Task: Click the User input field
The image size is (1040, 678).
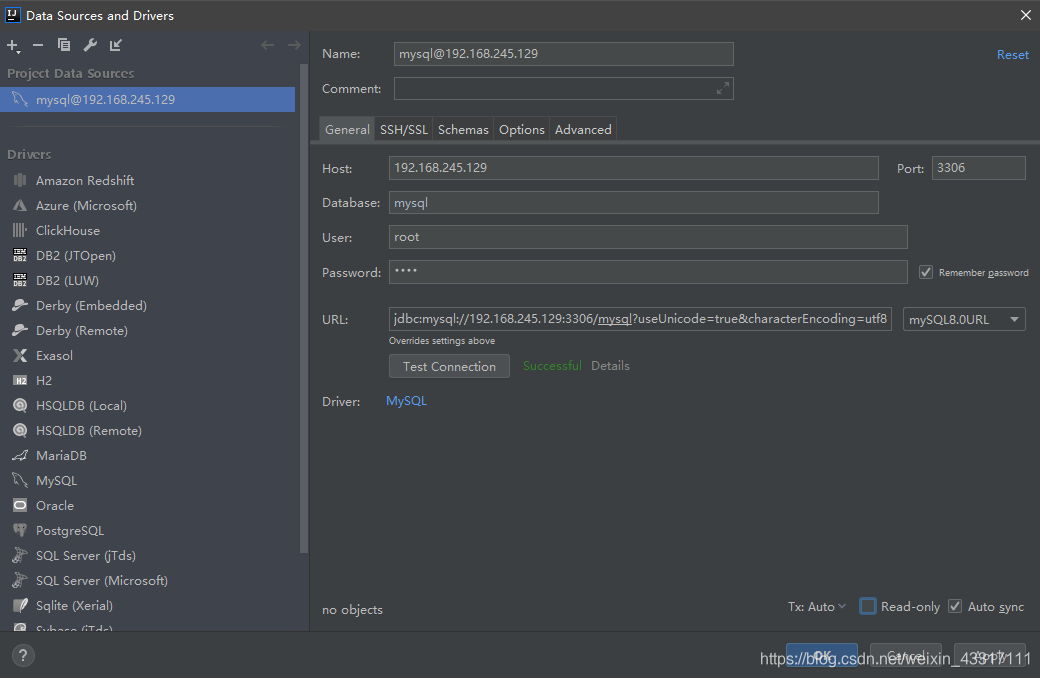Action: [x=648, y=237]
